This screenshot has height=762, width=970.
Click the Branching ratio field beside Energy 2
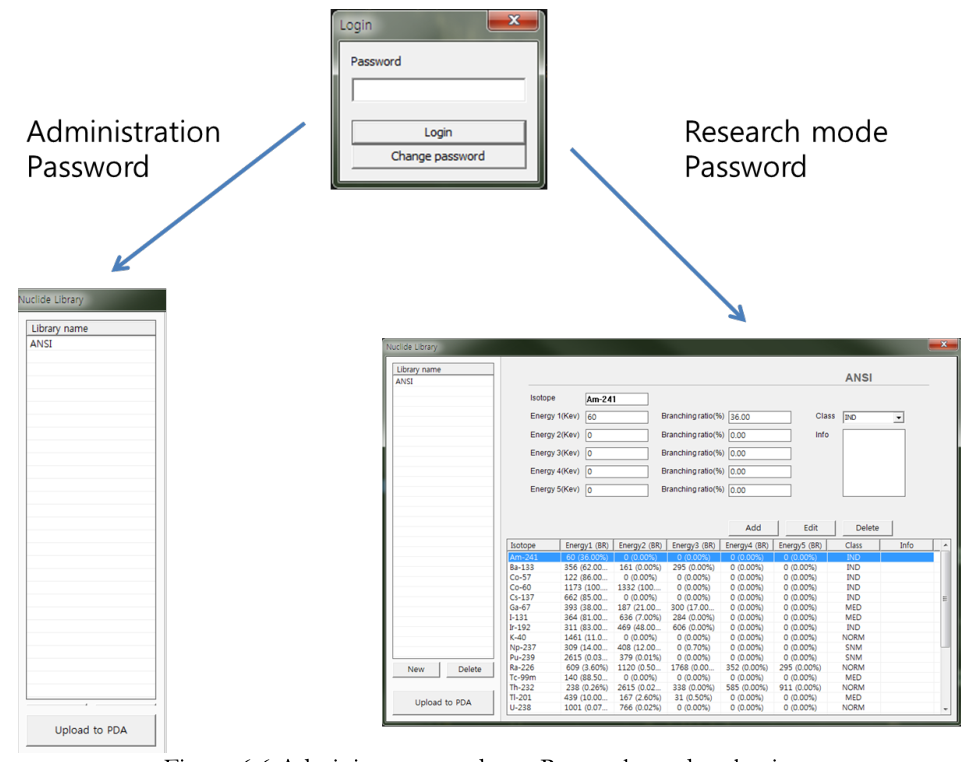click(760, 435)
